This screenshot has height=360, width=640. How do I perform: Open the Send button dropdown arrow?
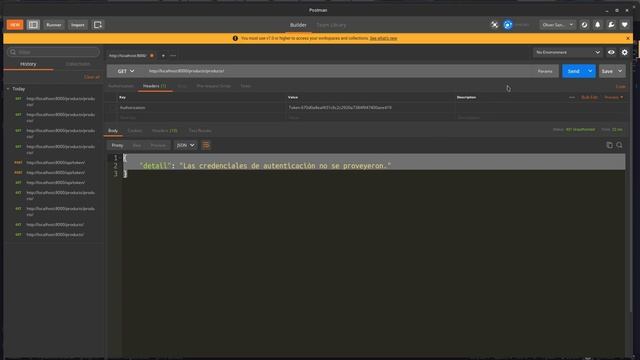(x=590, y=71)
